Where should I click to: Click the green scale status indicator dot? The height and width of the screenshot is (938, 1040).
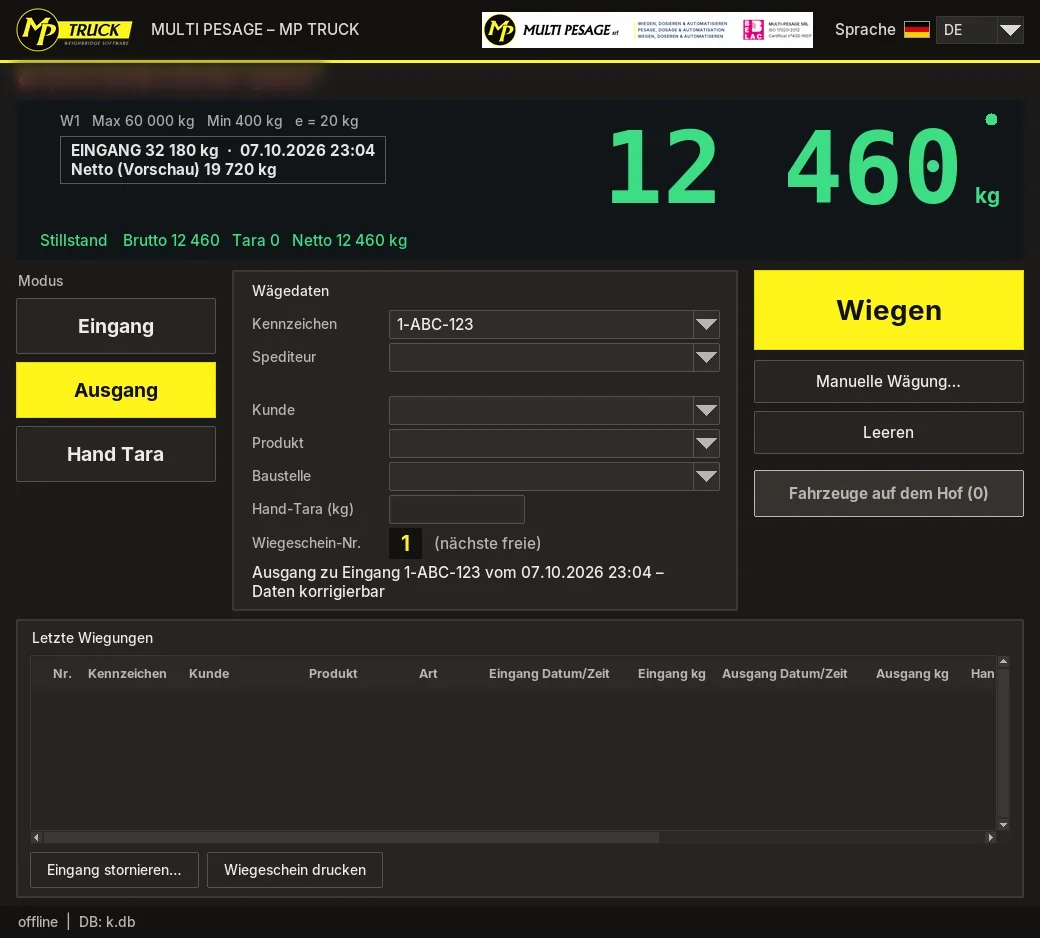[991, 119]
